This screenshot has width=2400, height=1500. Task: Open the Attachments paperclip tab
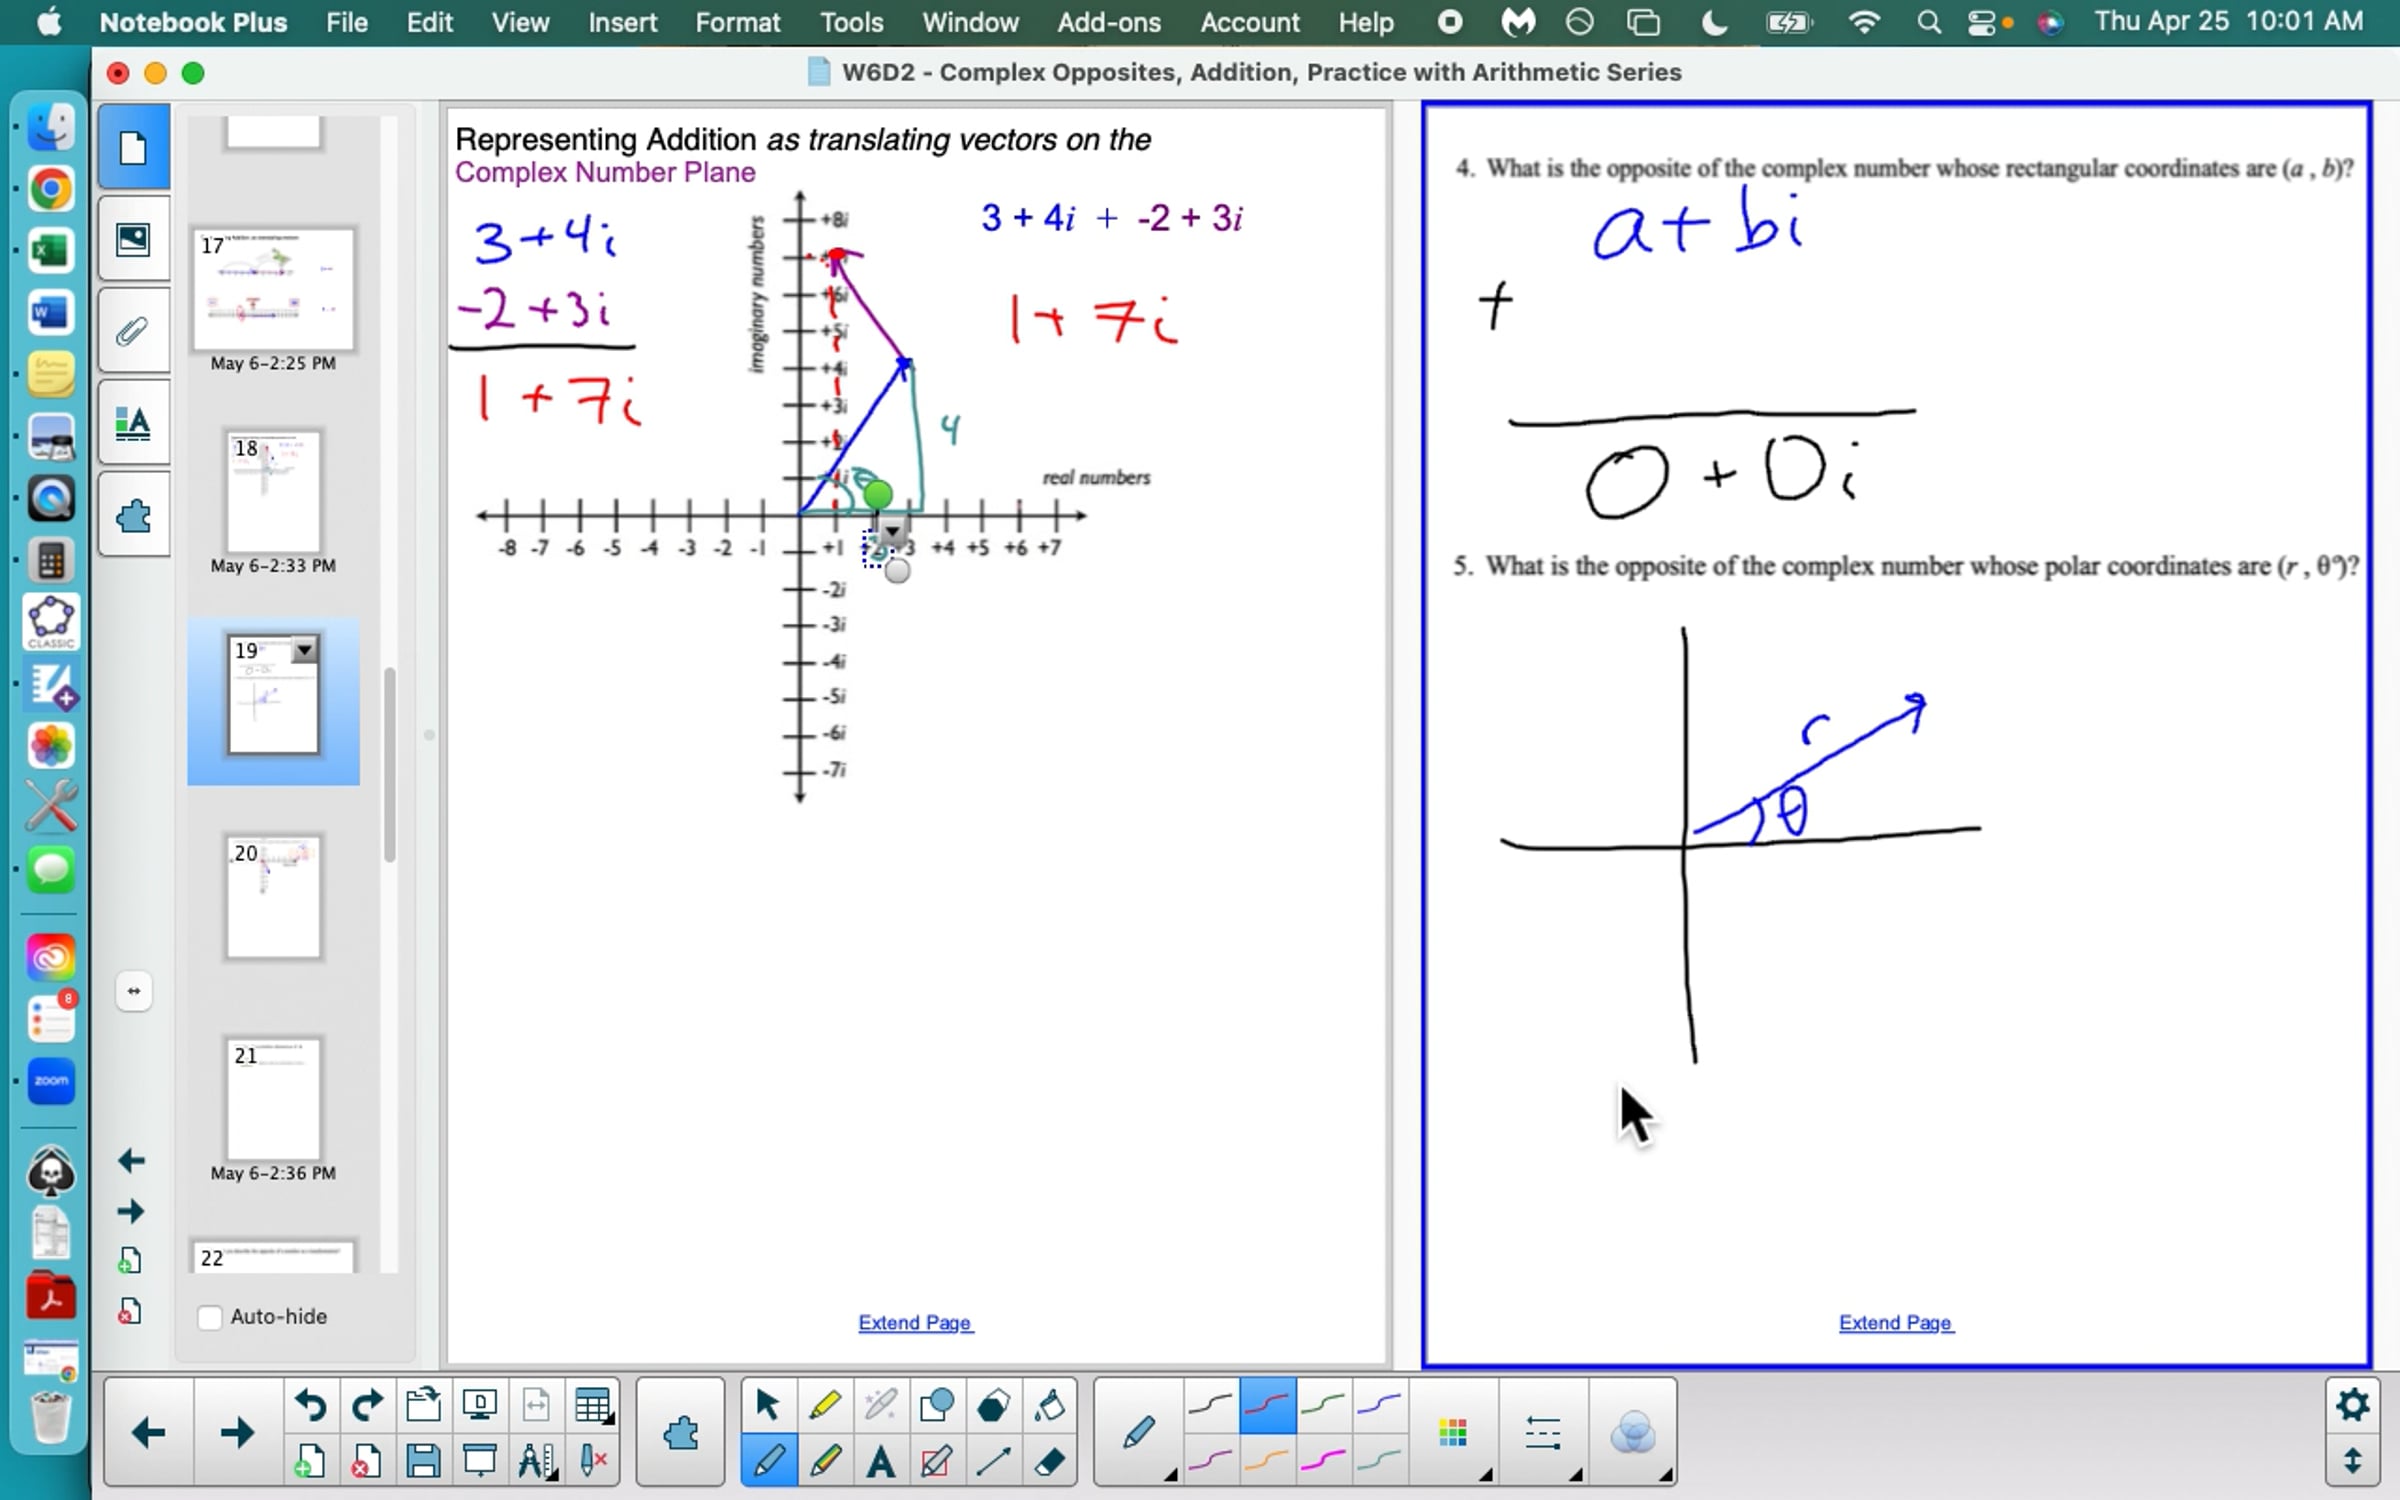(133, 332)
